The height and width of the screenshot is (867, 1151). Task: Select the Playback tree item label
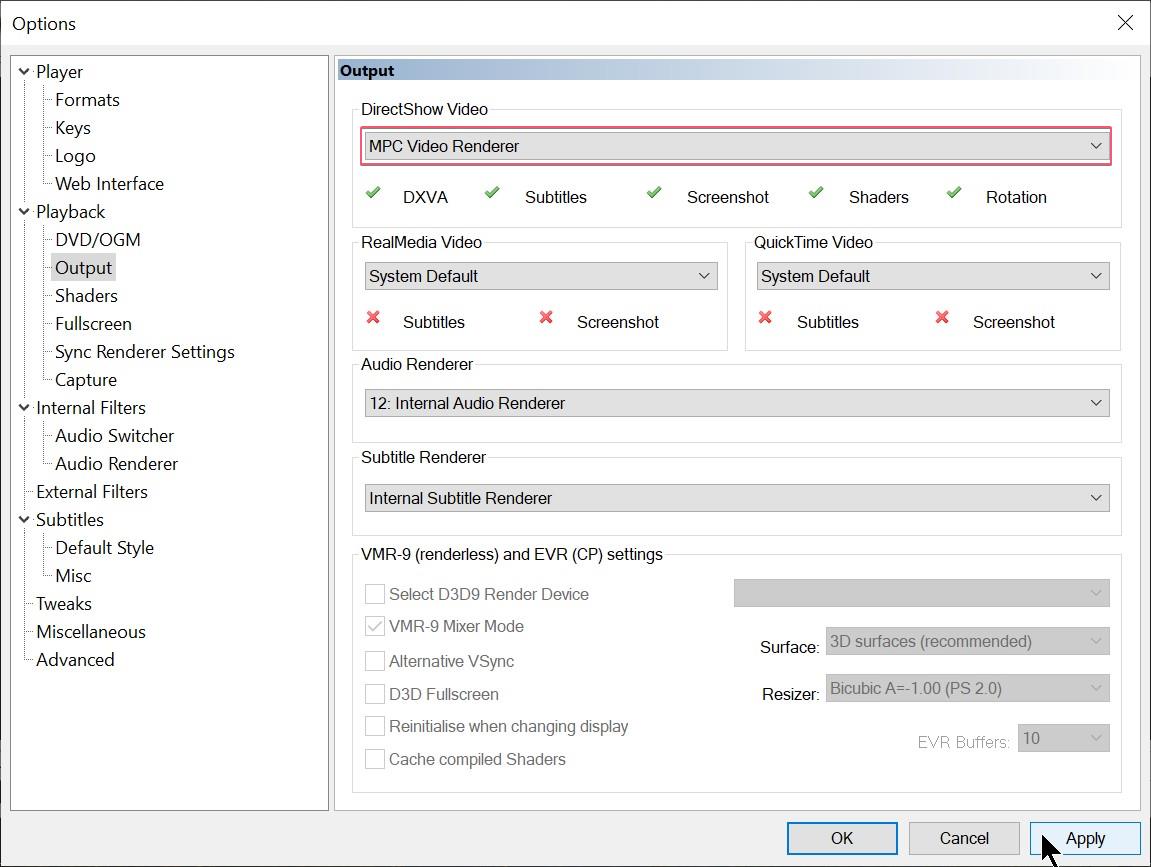click(x=70, y=212)
